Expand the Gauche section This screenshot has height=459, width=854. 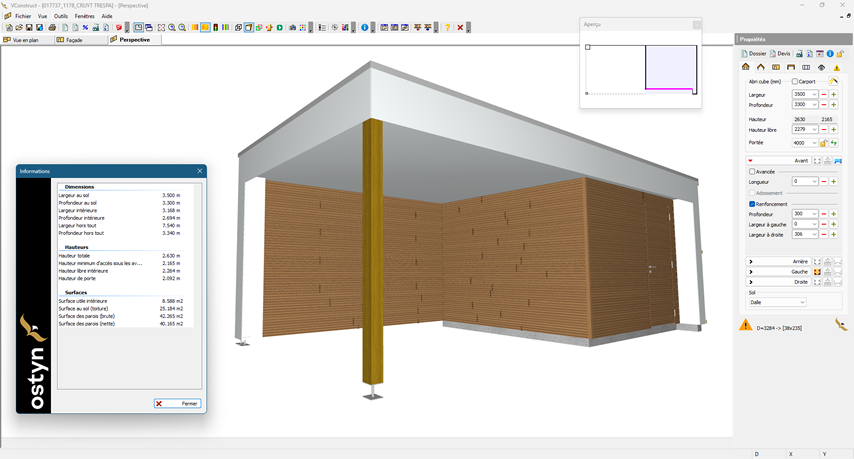(x=751, y=272)
